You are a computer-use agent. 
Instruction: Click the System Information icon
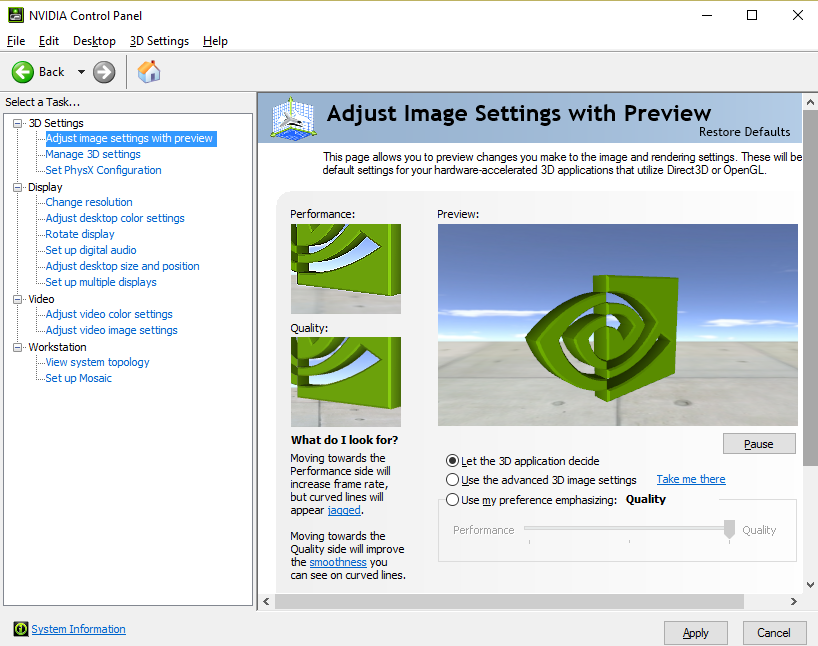point(20,629)
